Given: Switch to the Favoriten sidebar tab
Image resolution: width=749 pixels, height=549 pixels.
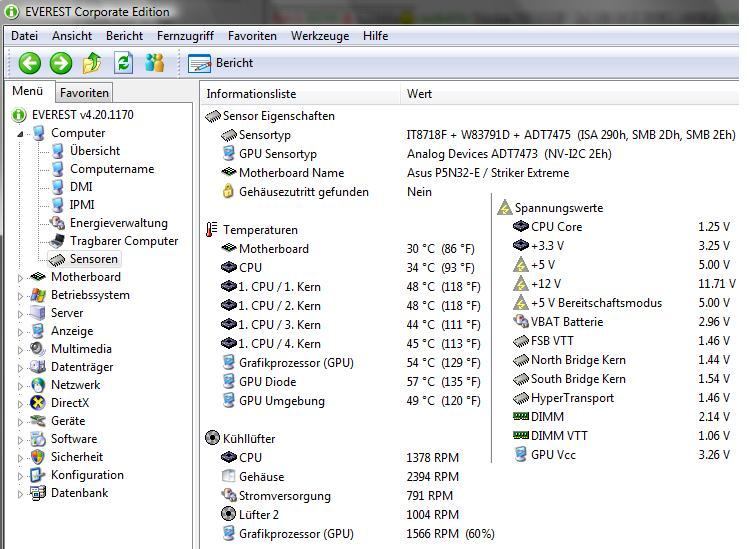Looking at the screenshot, I should pos(85,93).
